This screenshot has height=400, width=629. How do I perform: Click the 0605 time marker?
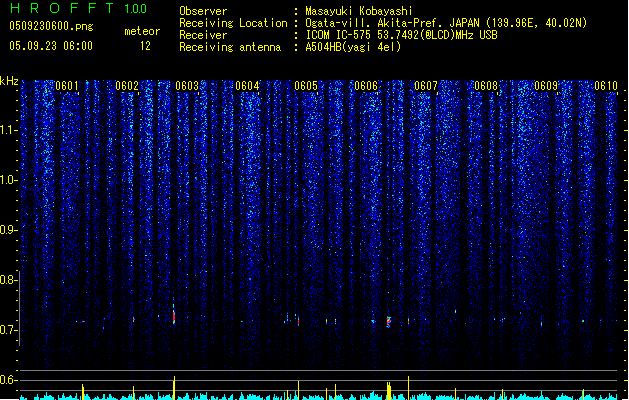[x=306, y=86]
